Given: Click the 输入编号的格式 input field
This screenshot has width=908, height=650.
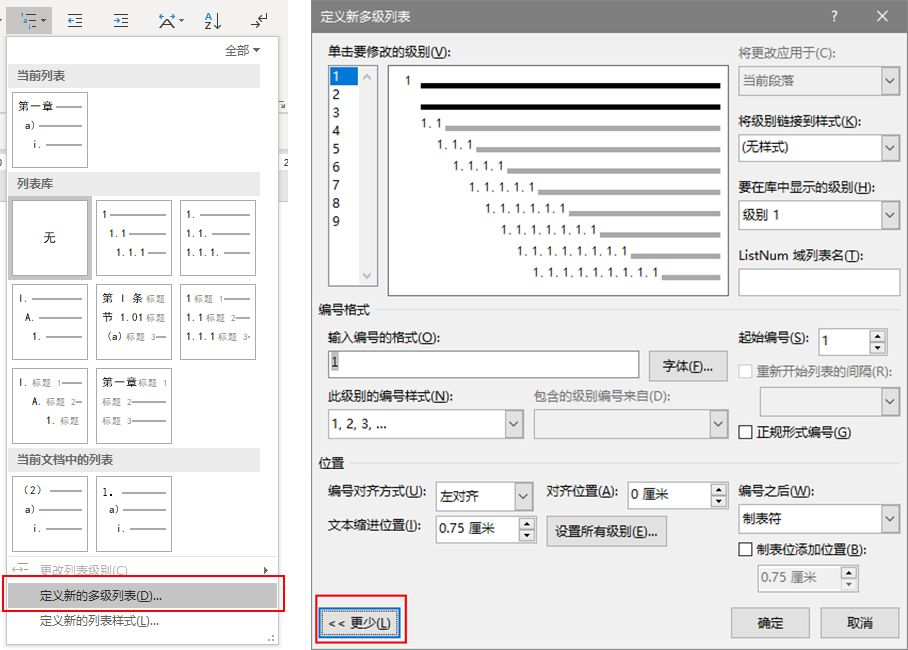Looking at the screenshot, I should 484,364.
